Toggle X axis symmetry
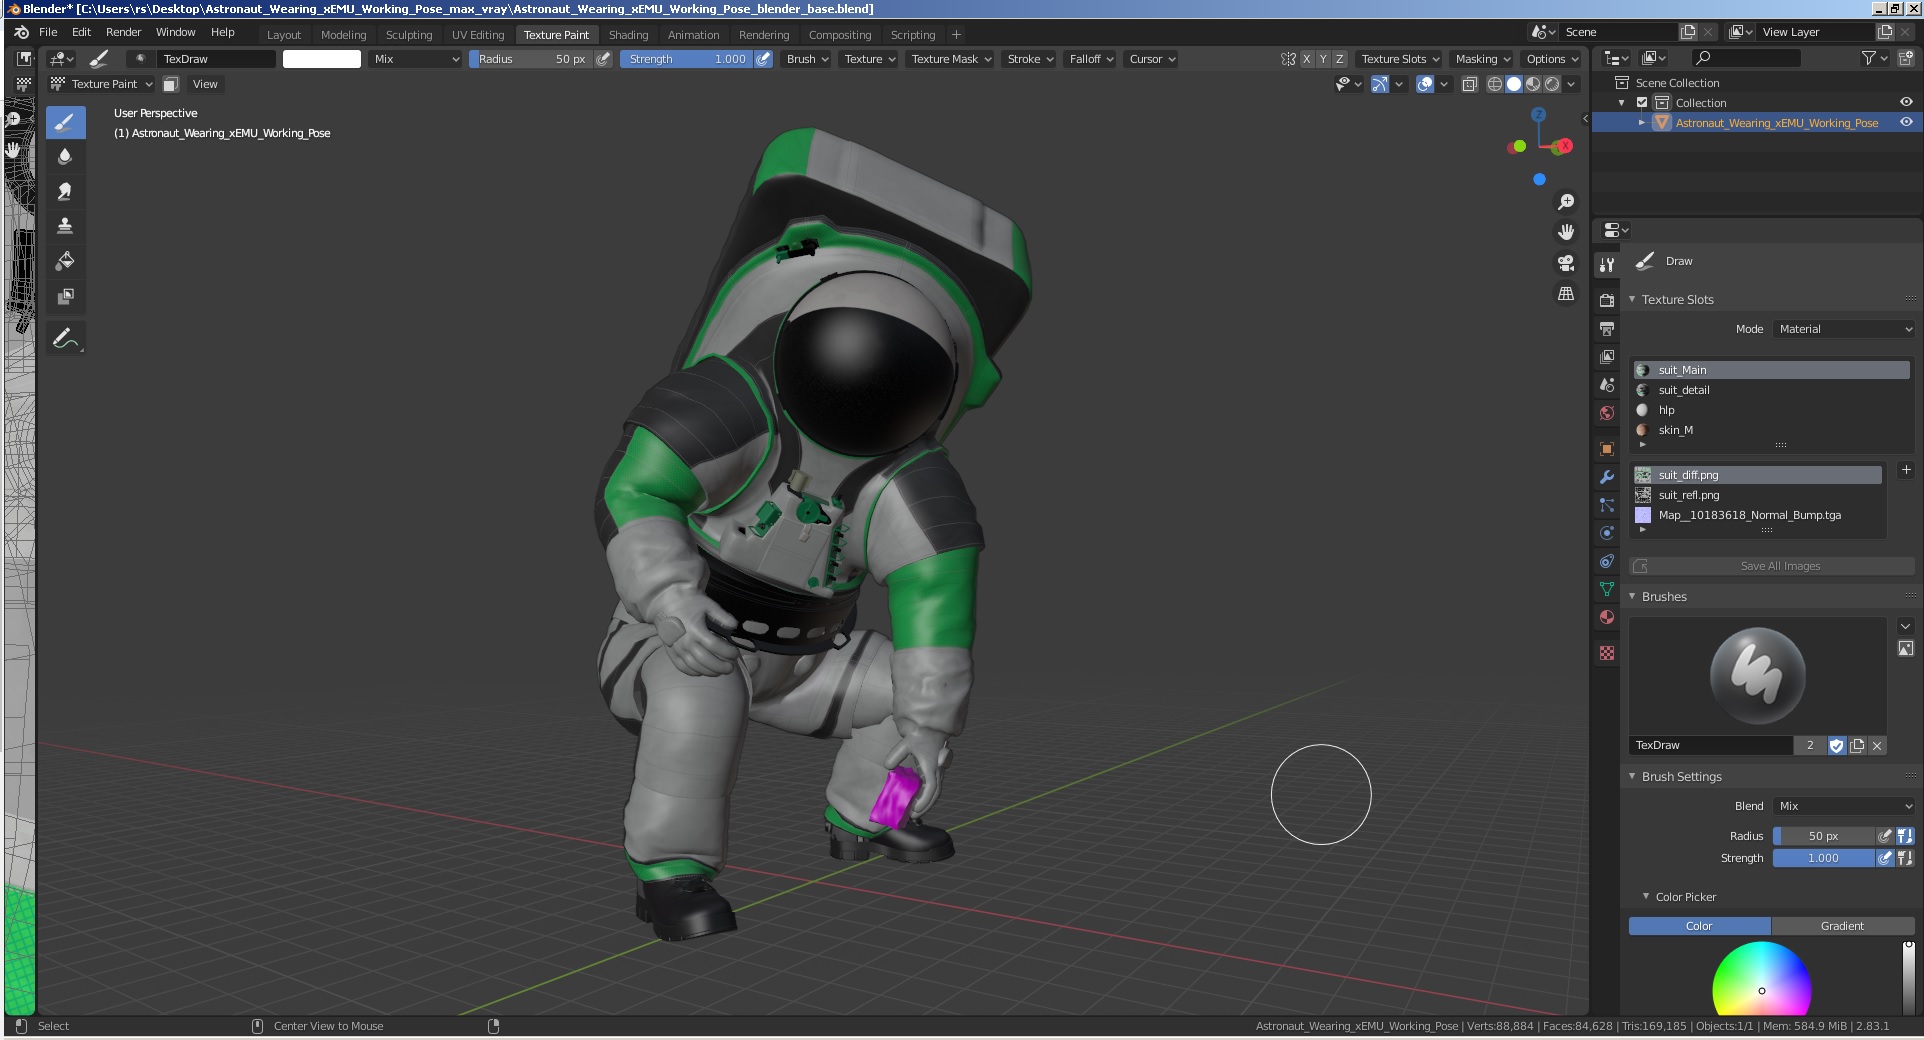The image size is (1924, 1040). [1306, 59]
